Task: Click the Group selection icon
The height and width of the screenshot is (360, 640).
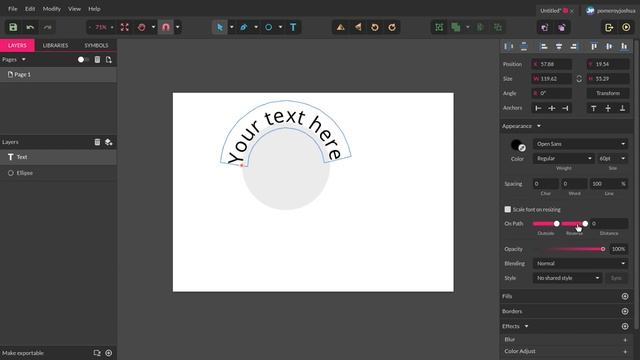Action: pos(439,27)
